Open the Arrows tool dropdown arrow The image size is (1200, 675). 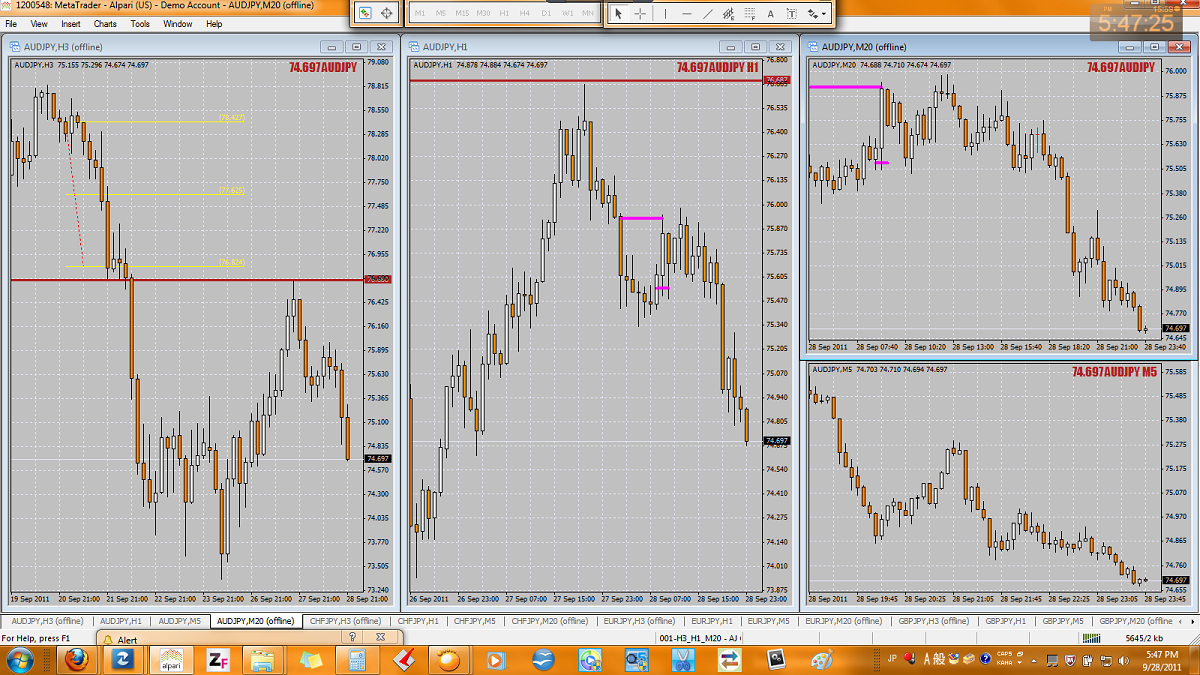click(x=825, y=15)
